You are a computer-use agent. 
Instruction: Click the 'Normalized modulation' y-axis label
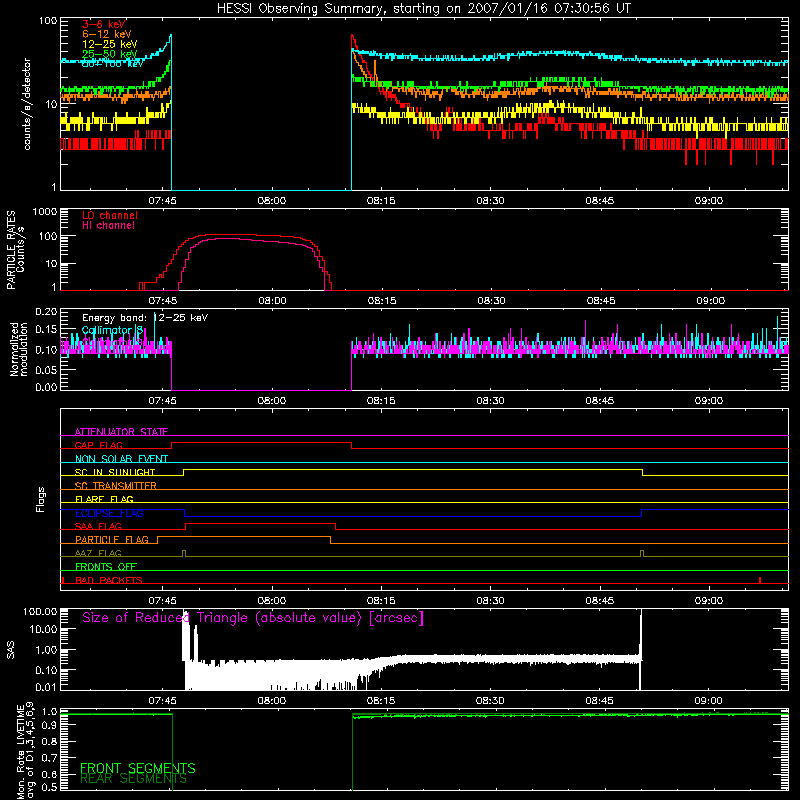19,349
